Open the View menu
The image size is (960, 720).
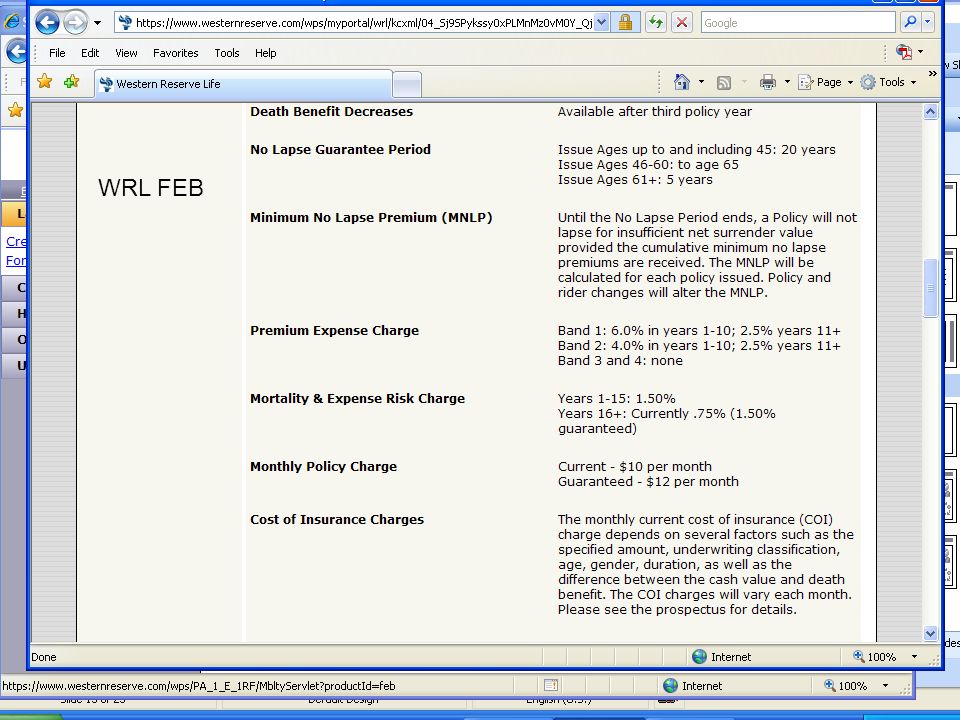(x=126, y=53)
